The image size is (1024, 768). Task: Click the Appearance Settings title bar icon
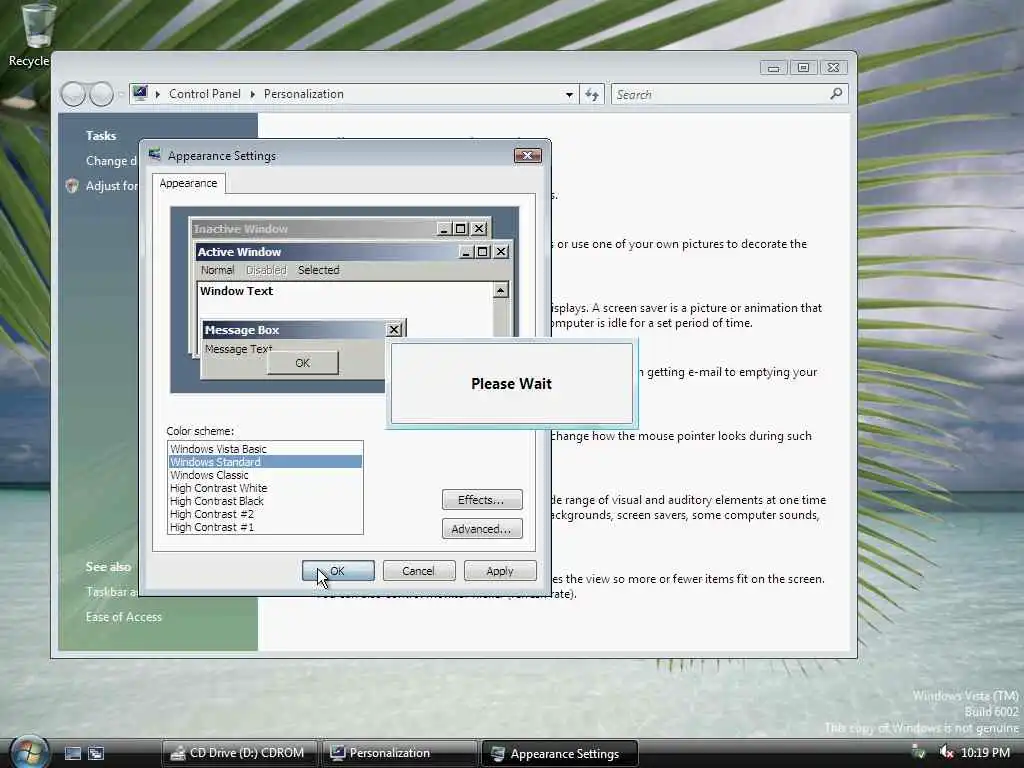(155, 155)
